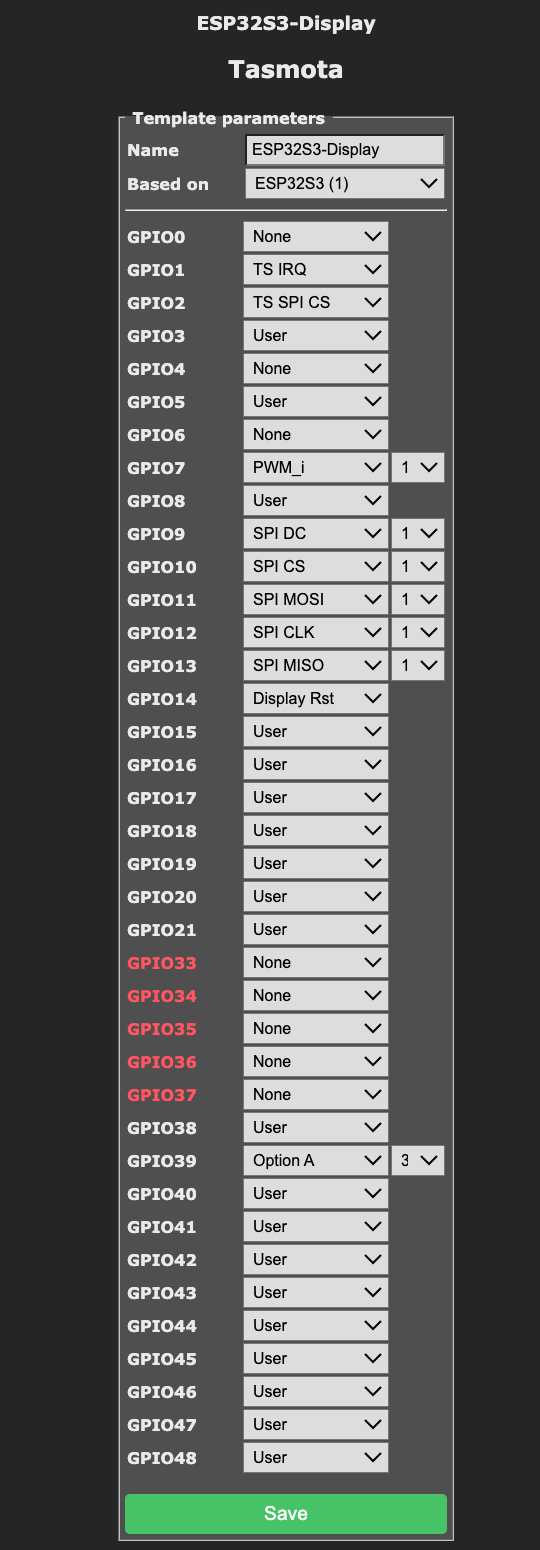Click the green Save button
Viewport: 540px width, 1550px height.
[x=286, y=1514]
